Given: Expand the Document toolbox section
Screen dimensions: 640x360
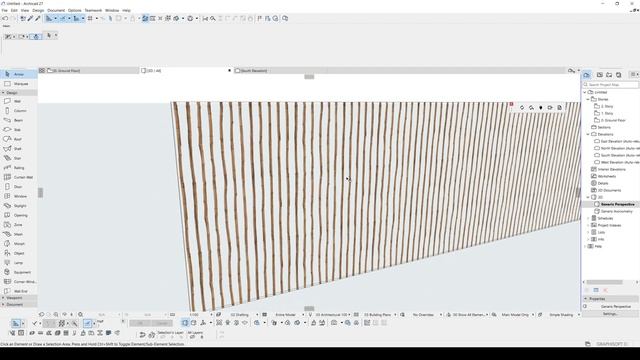Looking at the screenshot, I should coord(3,304).
